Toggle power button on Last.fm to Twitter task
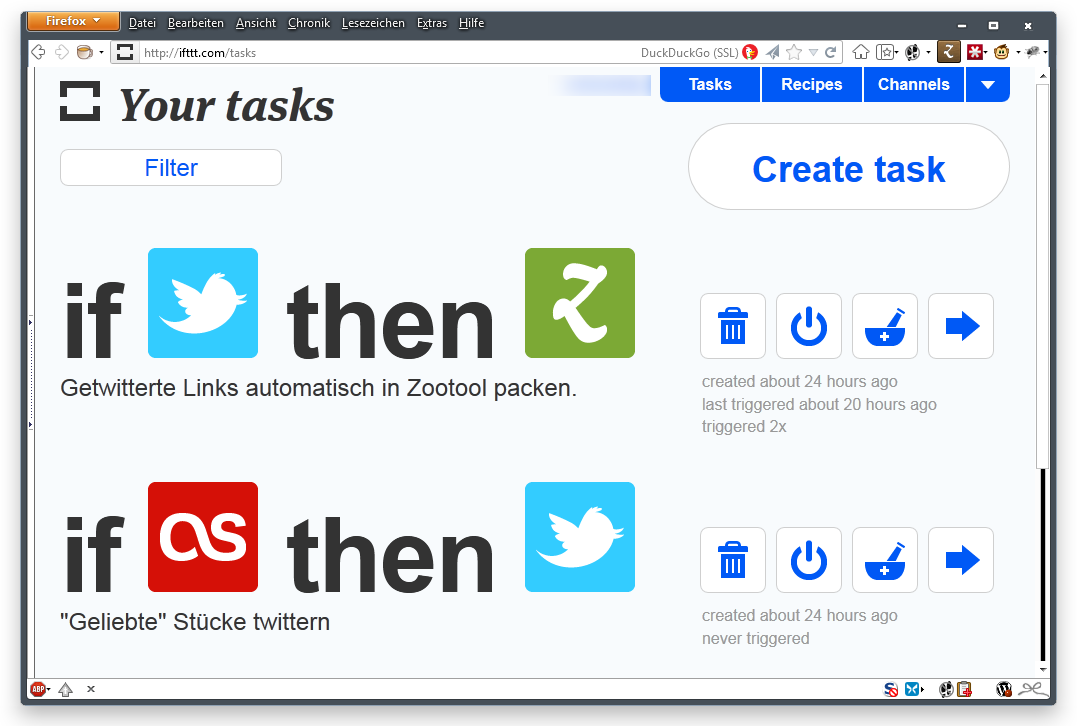Viewport: 1077px width, 726px height. click(x=809, y=560)
